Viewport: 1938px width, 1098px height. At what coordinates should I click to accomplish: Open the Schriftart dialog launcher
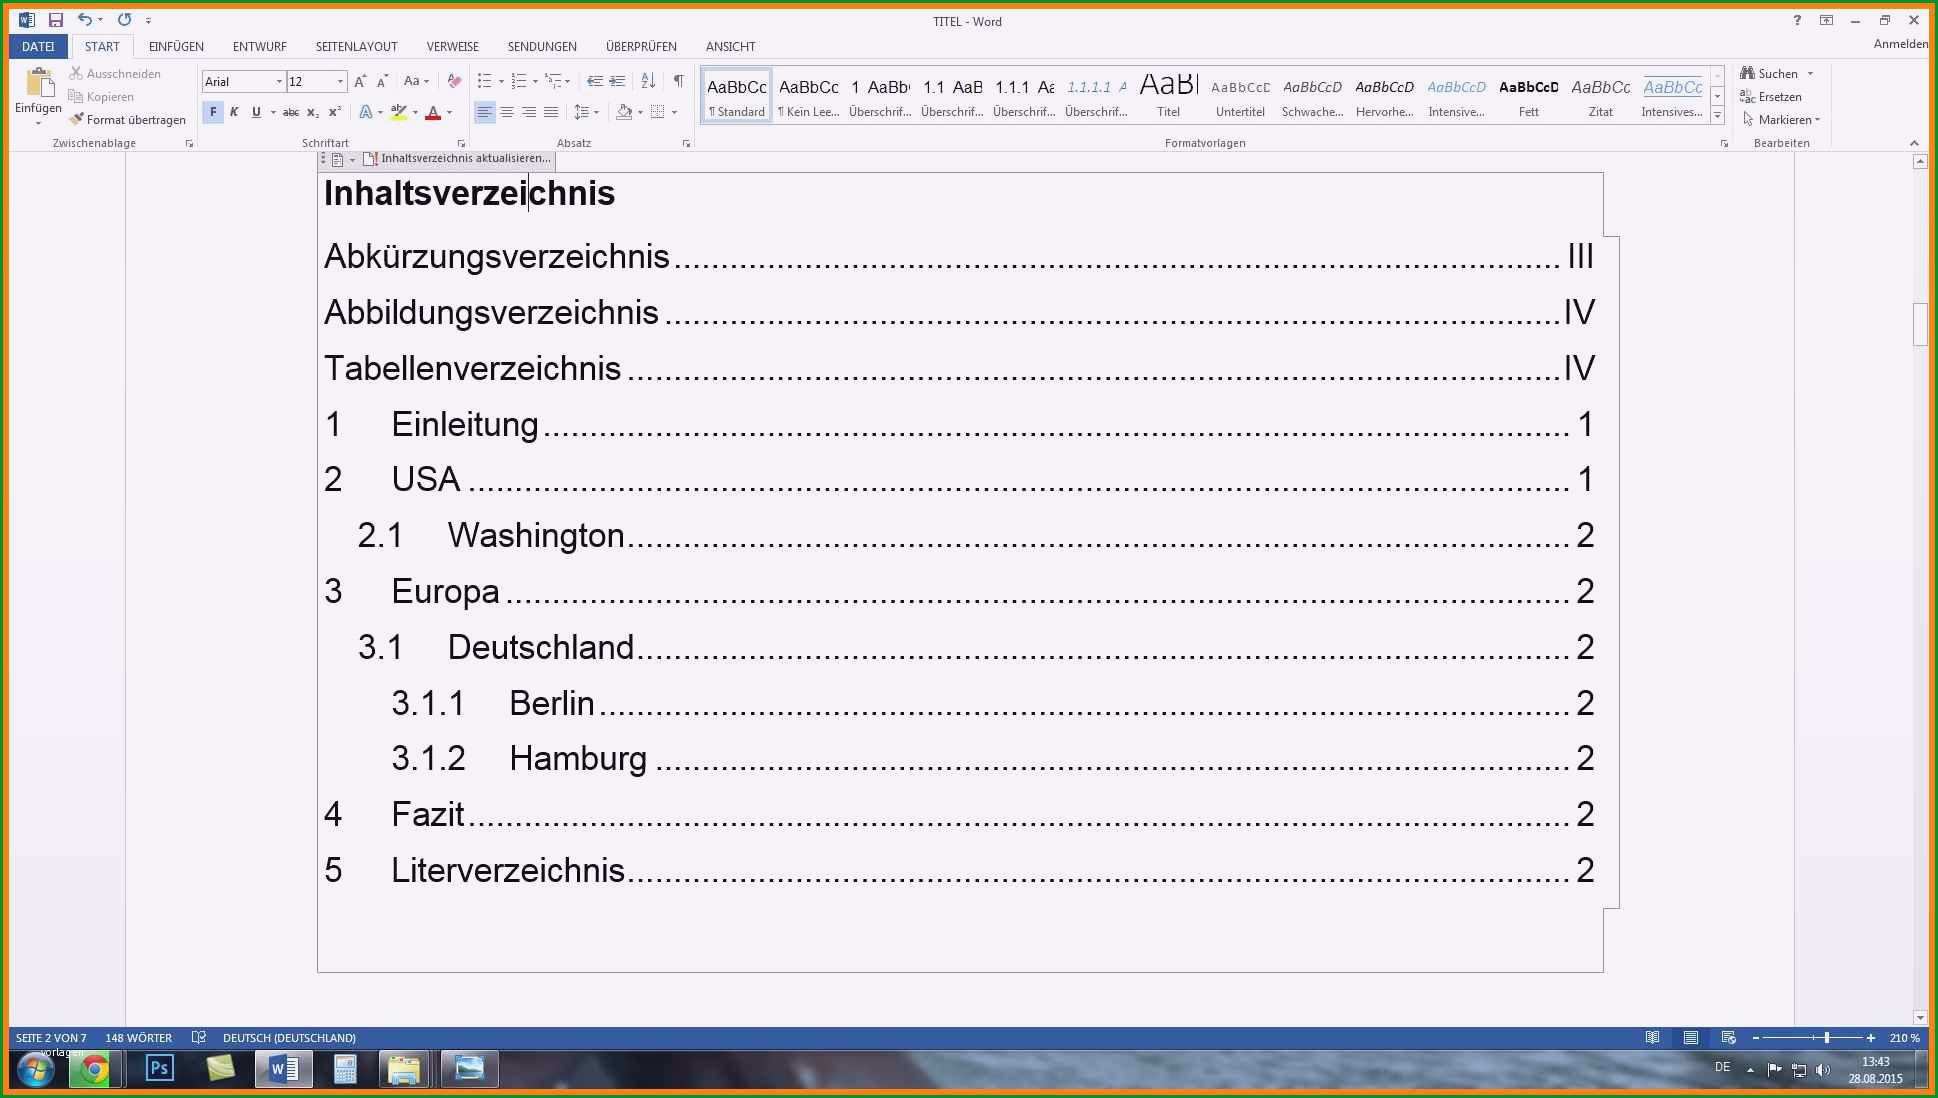coord(461,144)
